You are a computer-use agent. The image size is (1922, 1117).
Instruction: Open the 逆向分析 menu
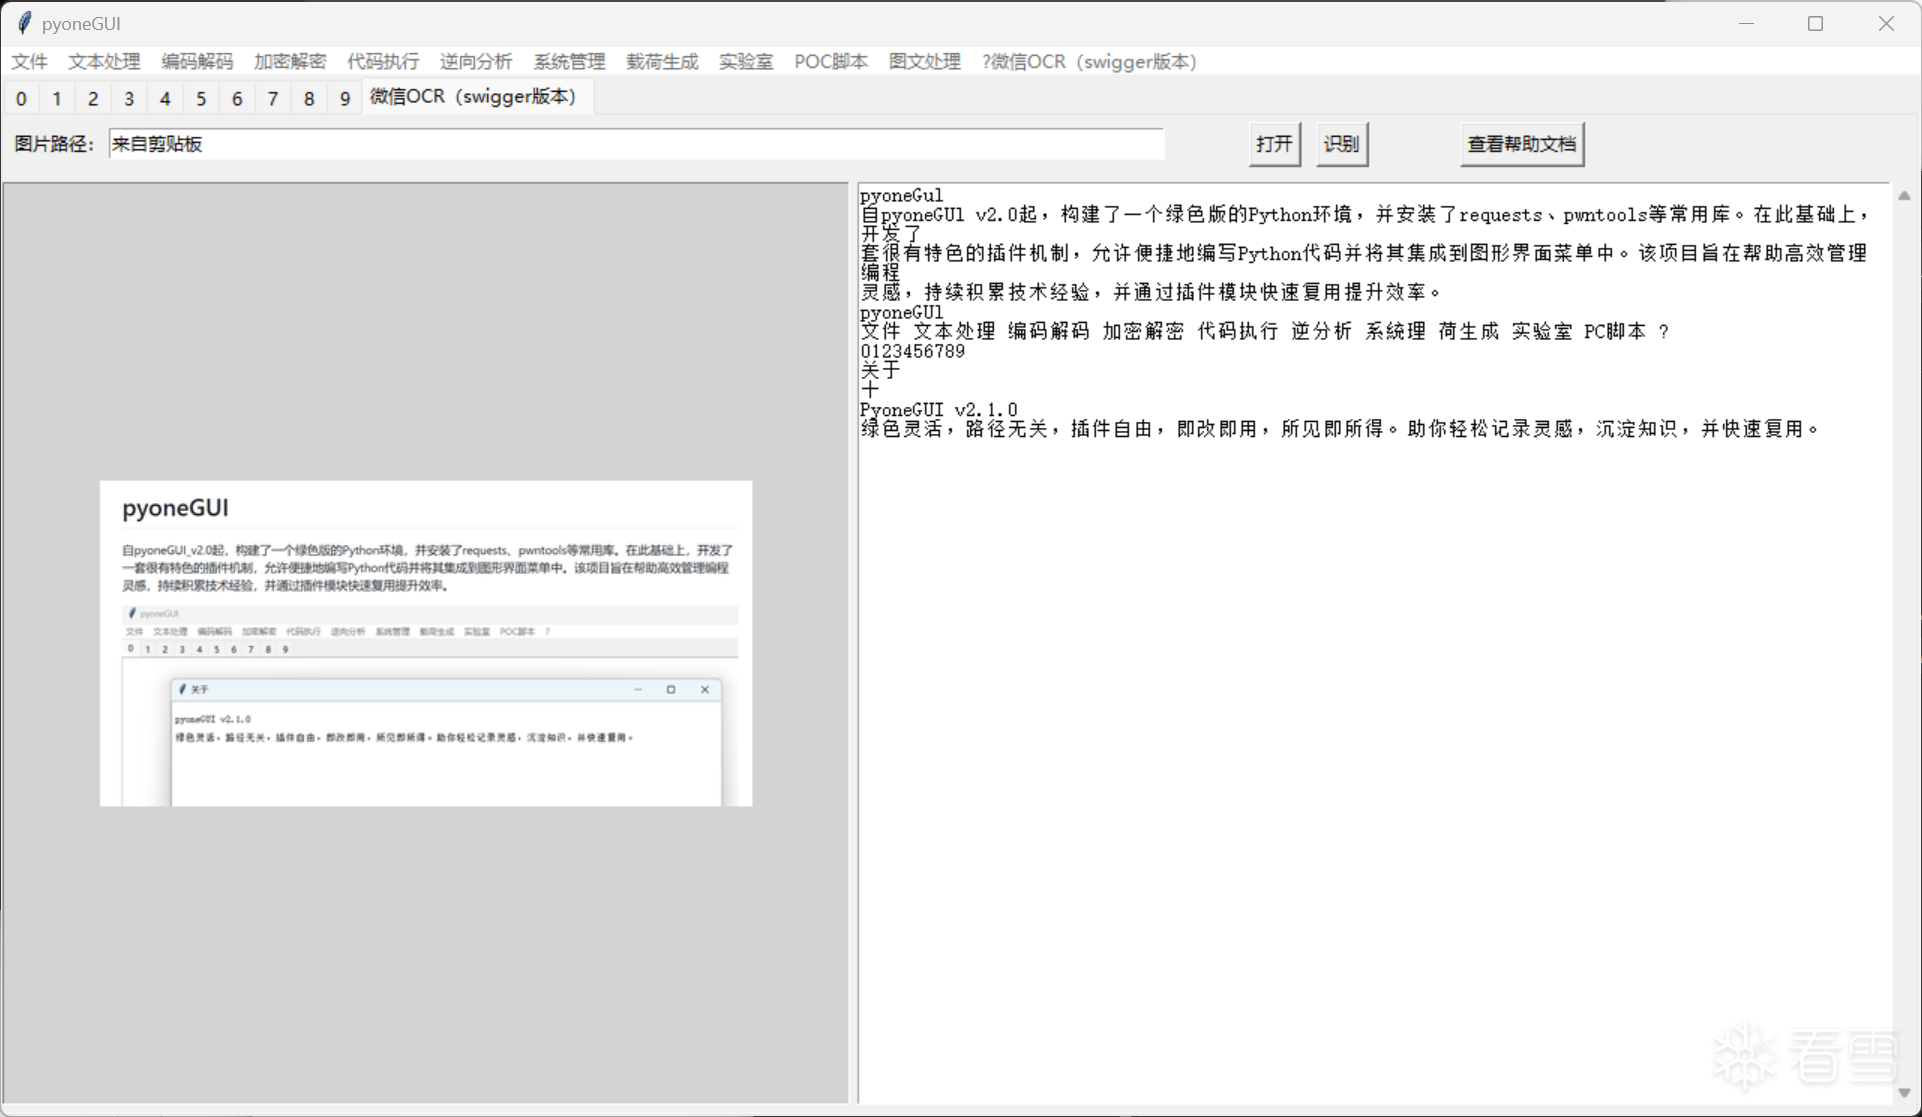pos(476,62)
